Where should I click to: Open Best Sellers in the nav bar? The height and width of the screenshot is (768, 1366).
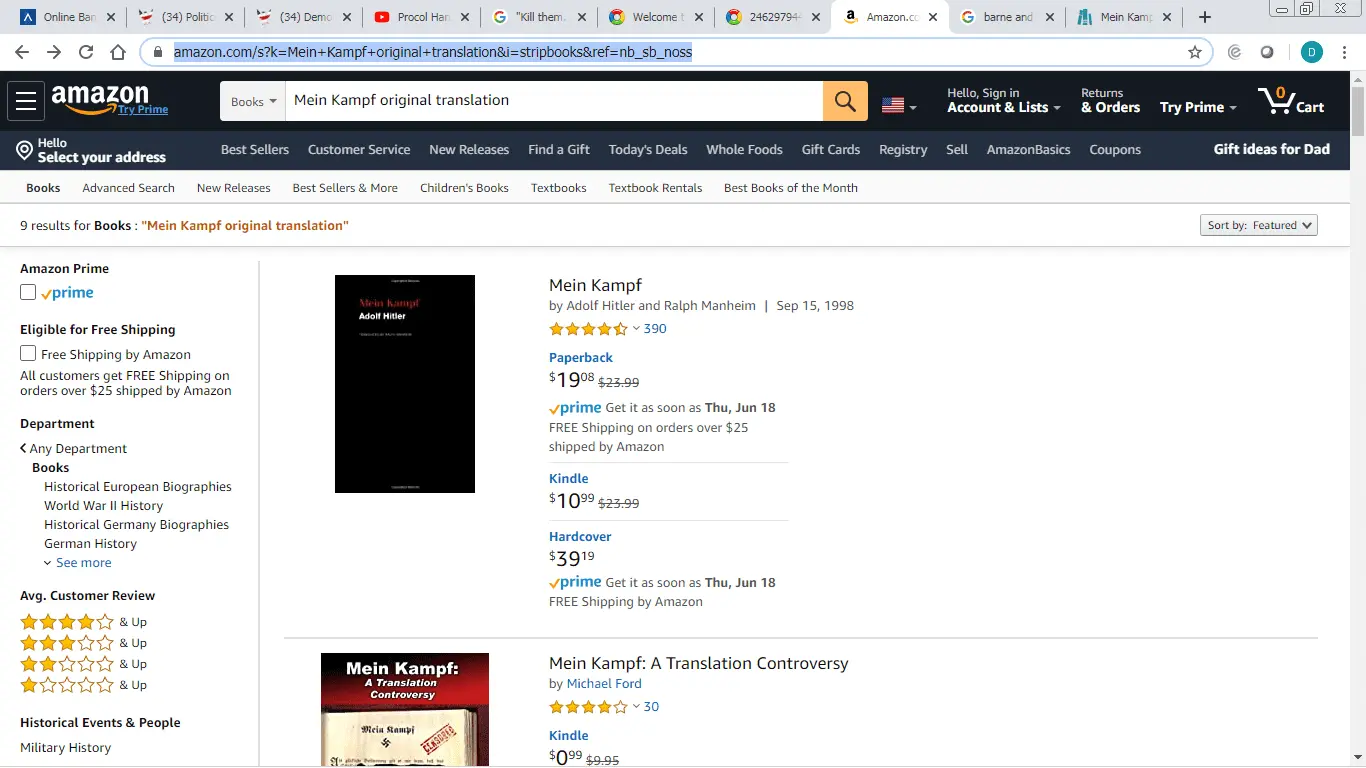click(255, 150)
